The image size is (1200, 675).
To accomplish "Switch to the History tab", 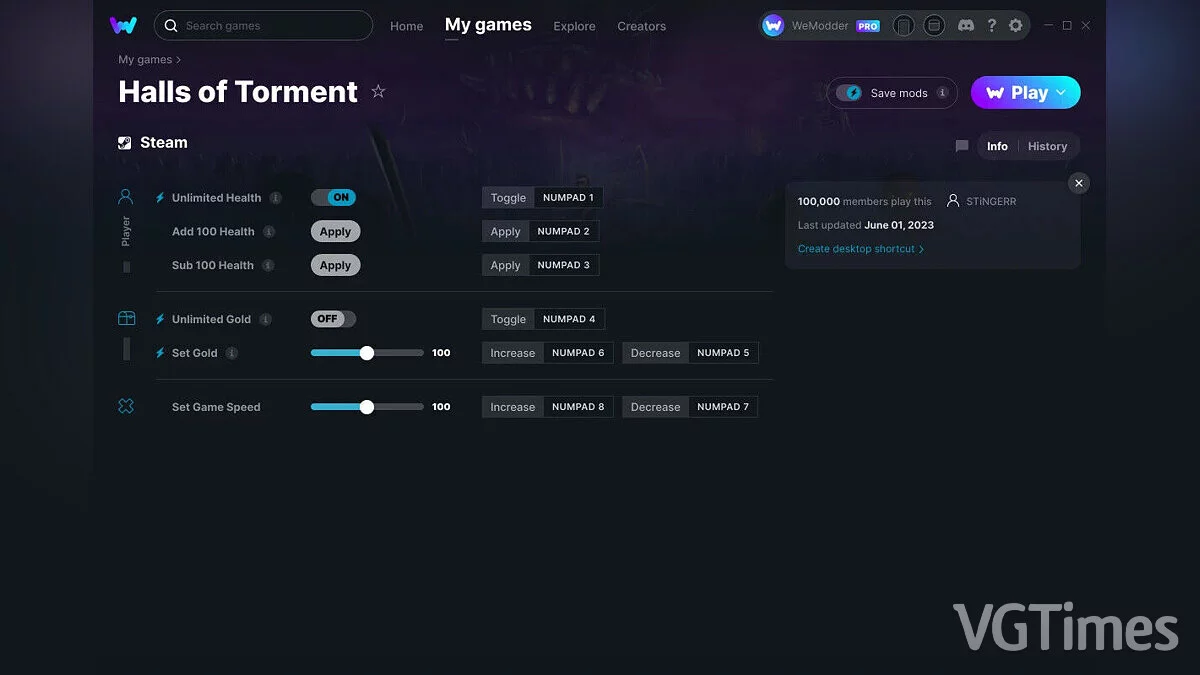I will pyautogui.click(x=1047, y=146).
